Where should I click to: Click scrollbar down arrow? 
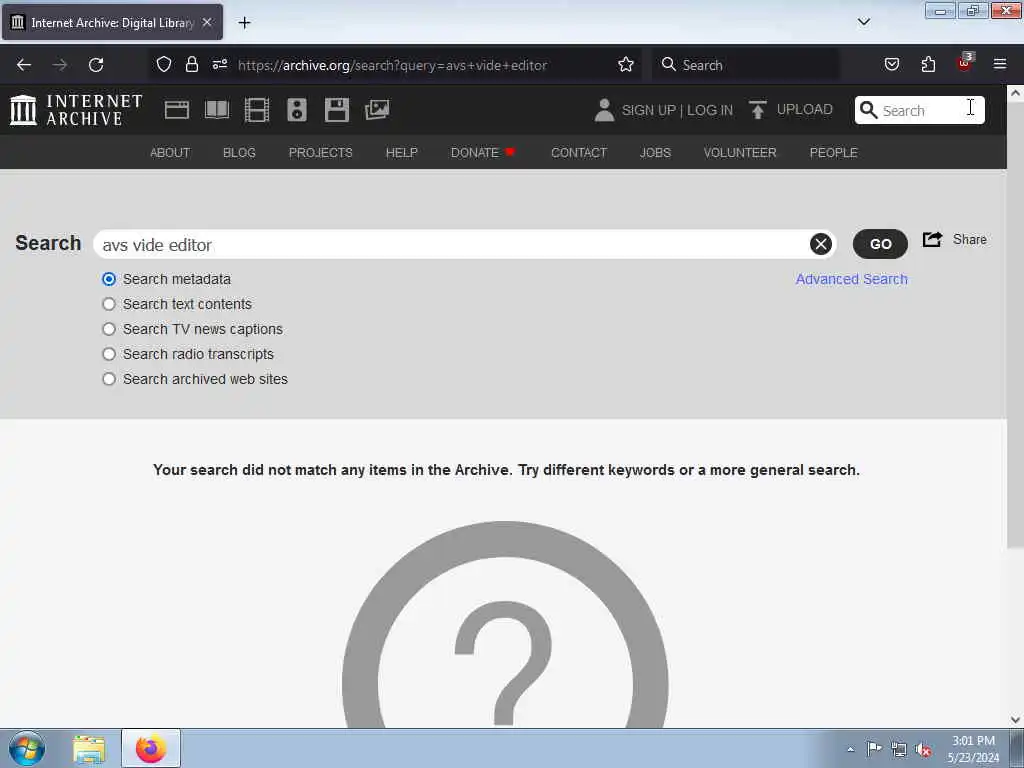[x=1015, y=720]
